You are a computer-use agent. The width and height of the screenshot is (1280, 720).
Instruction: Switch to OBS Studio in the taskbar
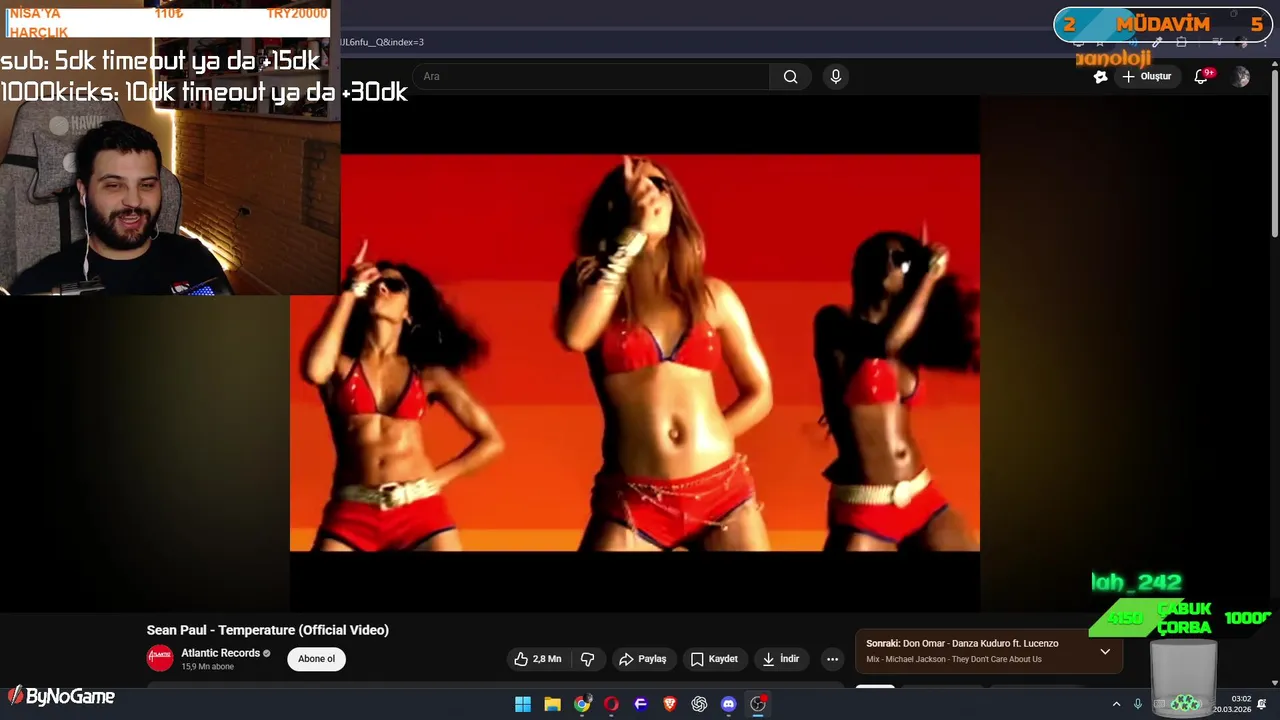pyautogui.click(x=758, y=704)
